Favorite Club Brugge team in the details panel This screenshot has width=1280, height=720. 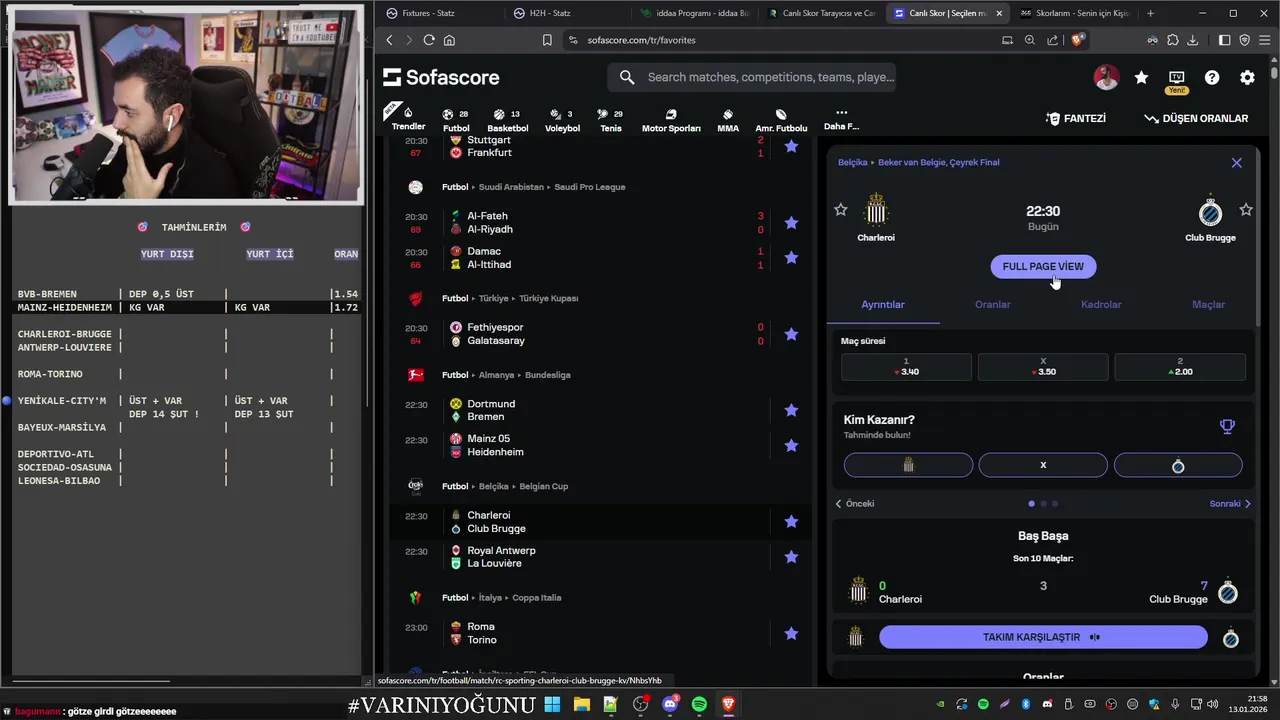coord(1245,209)
